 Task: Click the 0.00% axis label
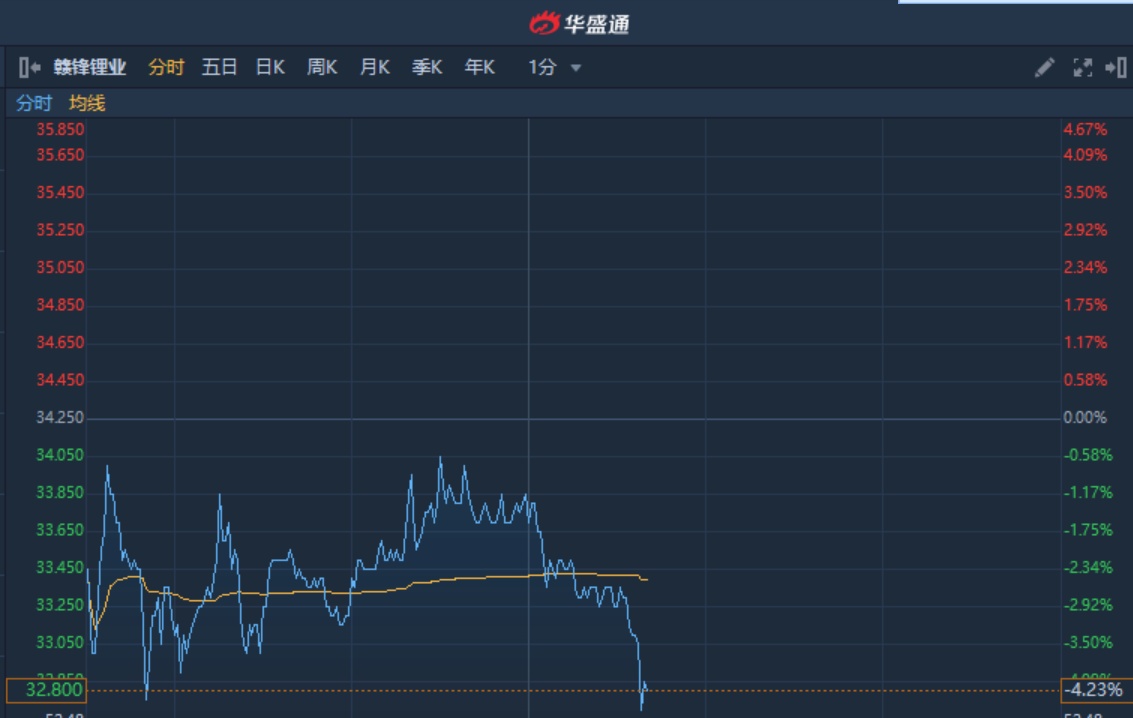click(1085, 418)
